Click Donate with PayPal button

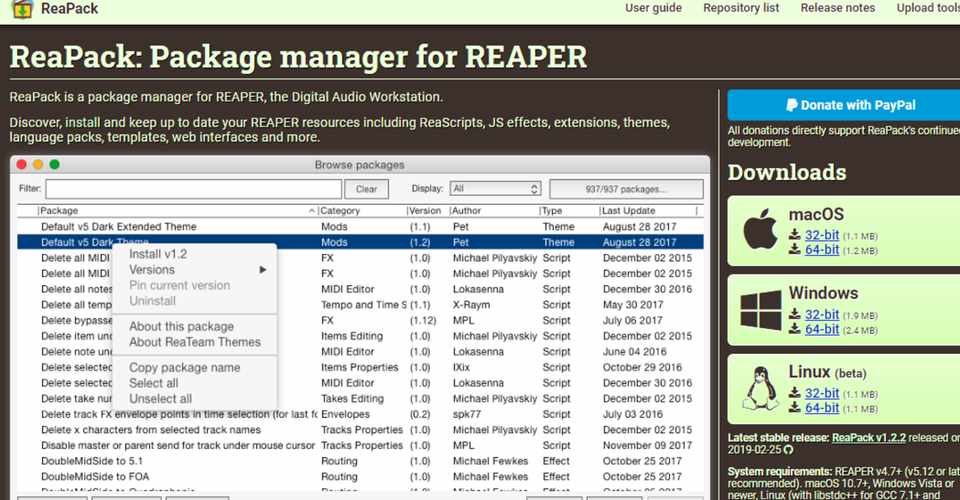[x=844, y=105]
